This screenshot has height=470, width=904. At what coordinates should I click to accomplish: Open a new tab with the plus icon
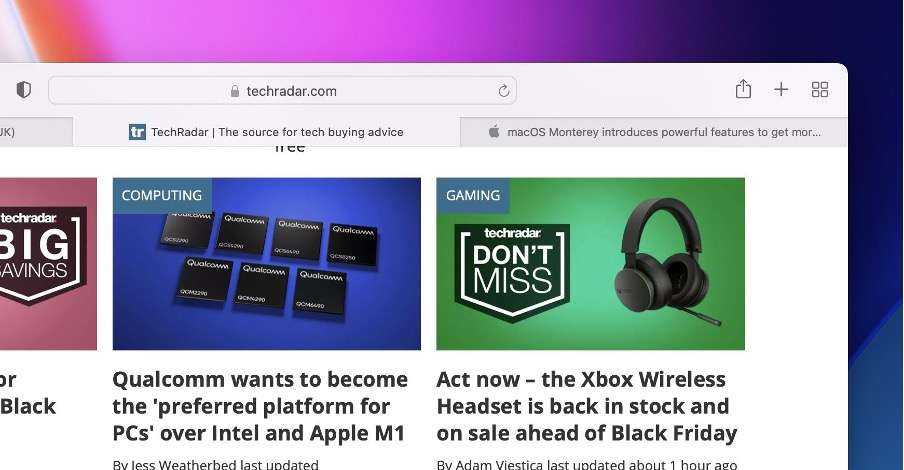(781, 89)
